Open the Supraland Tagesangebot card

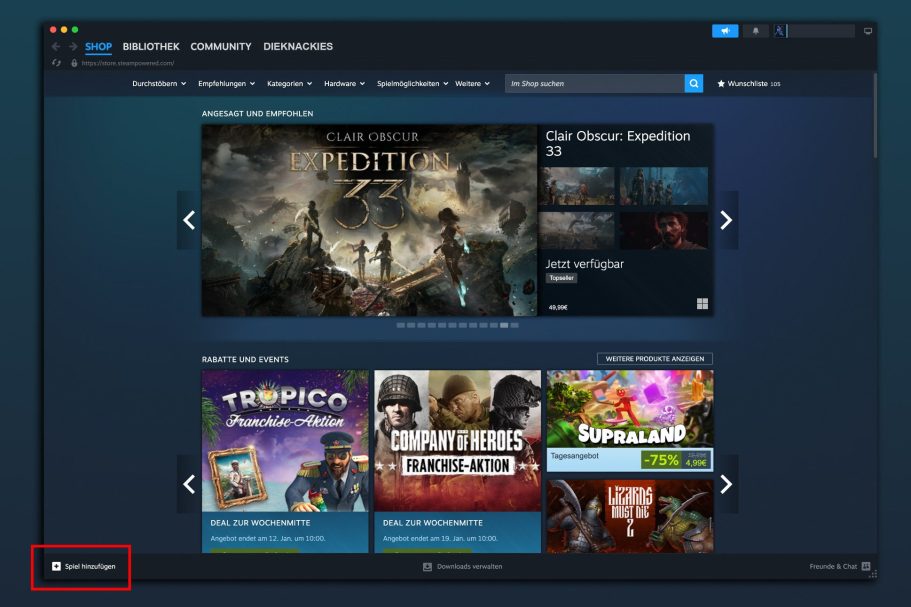tap(630, 421)
